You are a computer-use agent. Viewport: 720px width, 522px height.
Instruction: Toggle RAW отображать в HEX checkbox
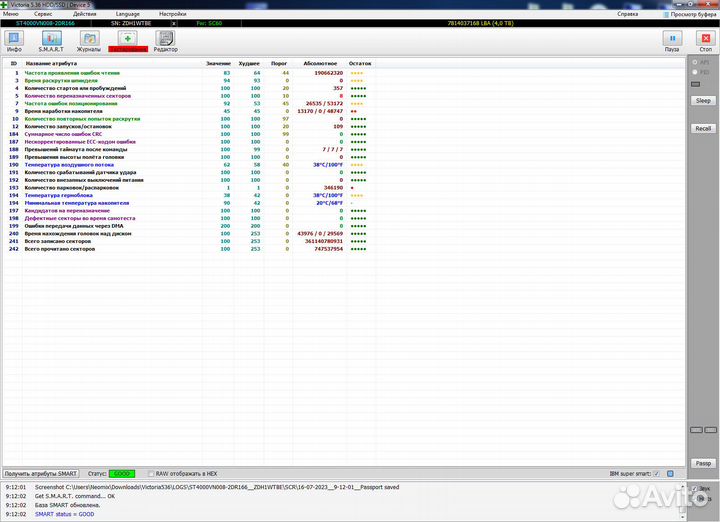(151, 473)
